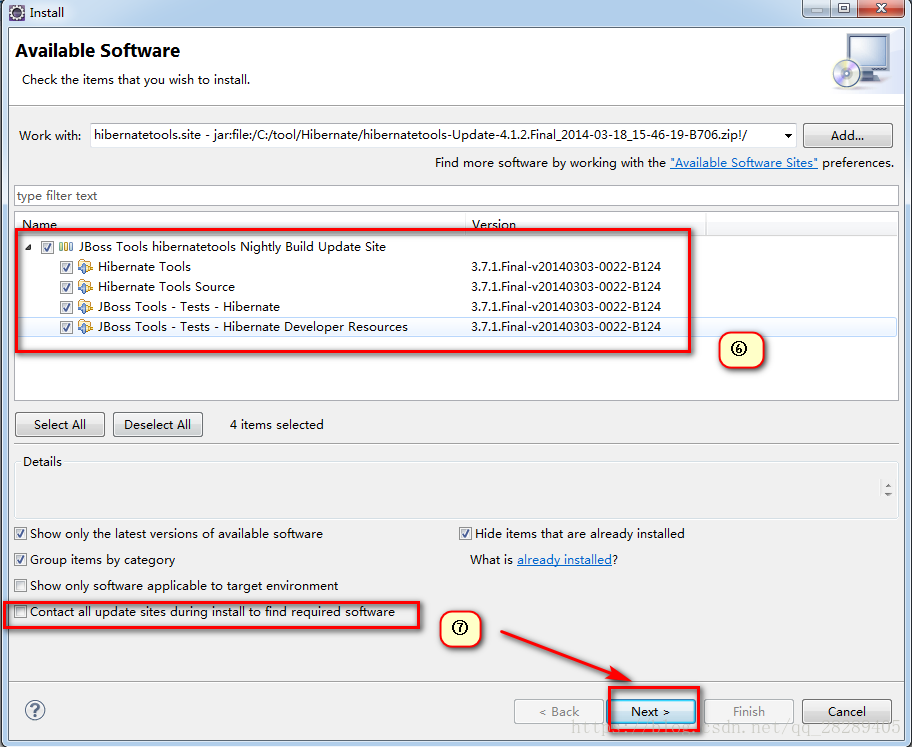Uncheck the JBoss Tools - Tests - Hibernate checkbox
The image size is (912, 747).
66,307
